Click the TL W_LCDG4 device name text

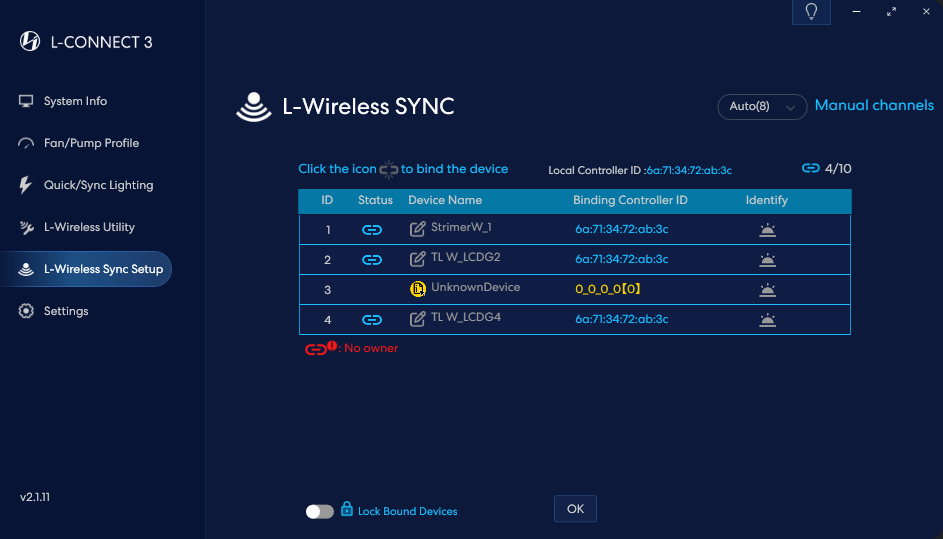(x=466, y=317)
